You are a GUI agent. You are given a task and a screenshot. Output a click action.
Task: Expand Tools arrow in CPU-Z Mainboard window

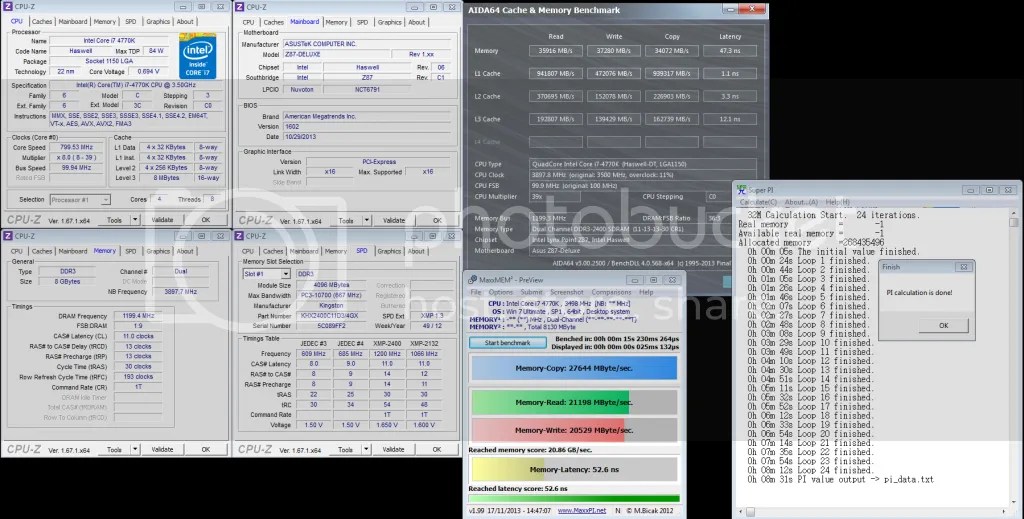point(366,221)
